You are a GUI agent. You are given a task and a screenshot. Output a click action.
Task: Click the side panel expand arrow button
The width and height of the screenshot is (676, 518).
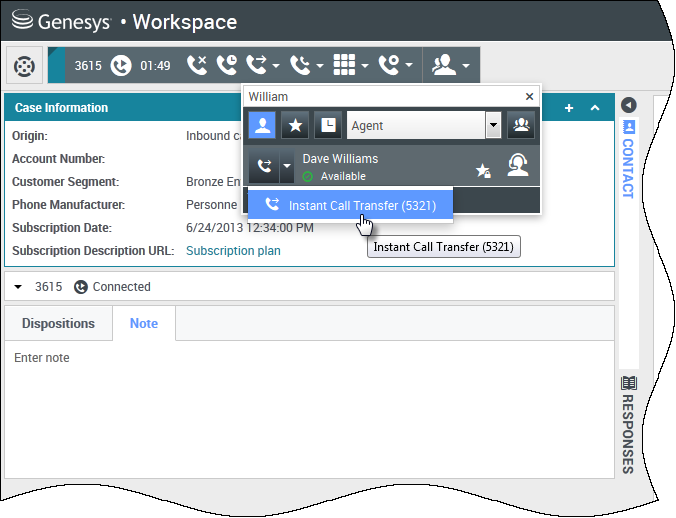click(629, 105)
